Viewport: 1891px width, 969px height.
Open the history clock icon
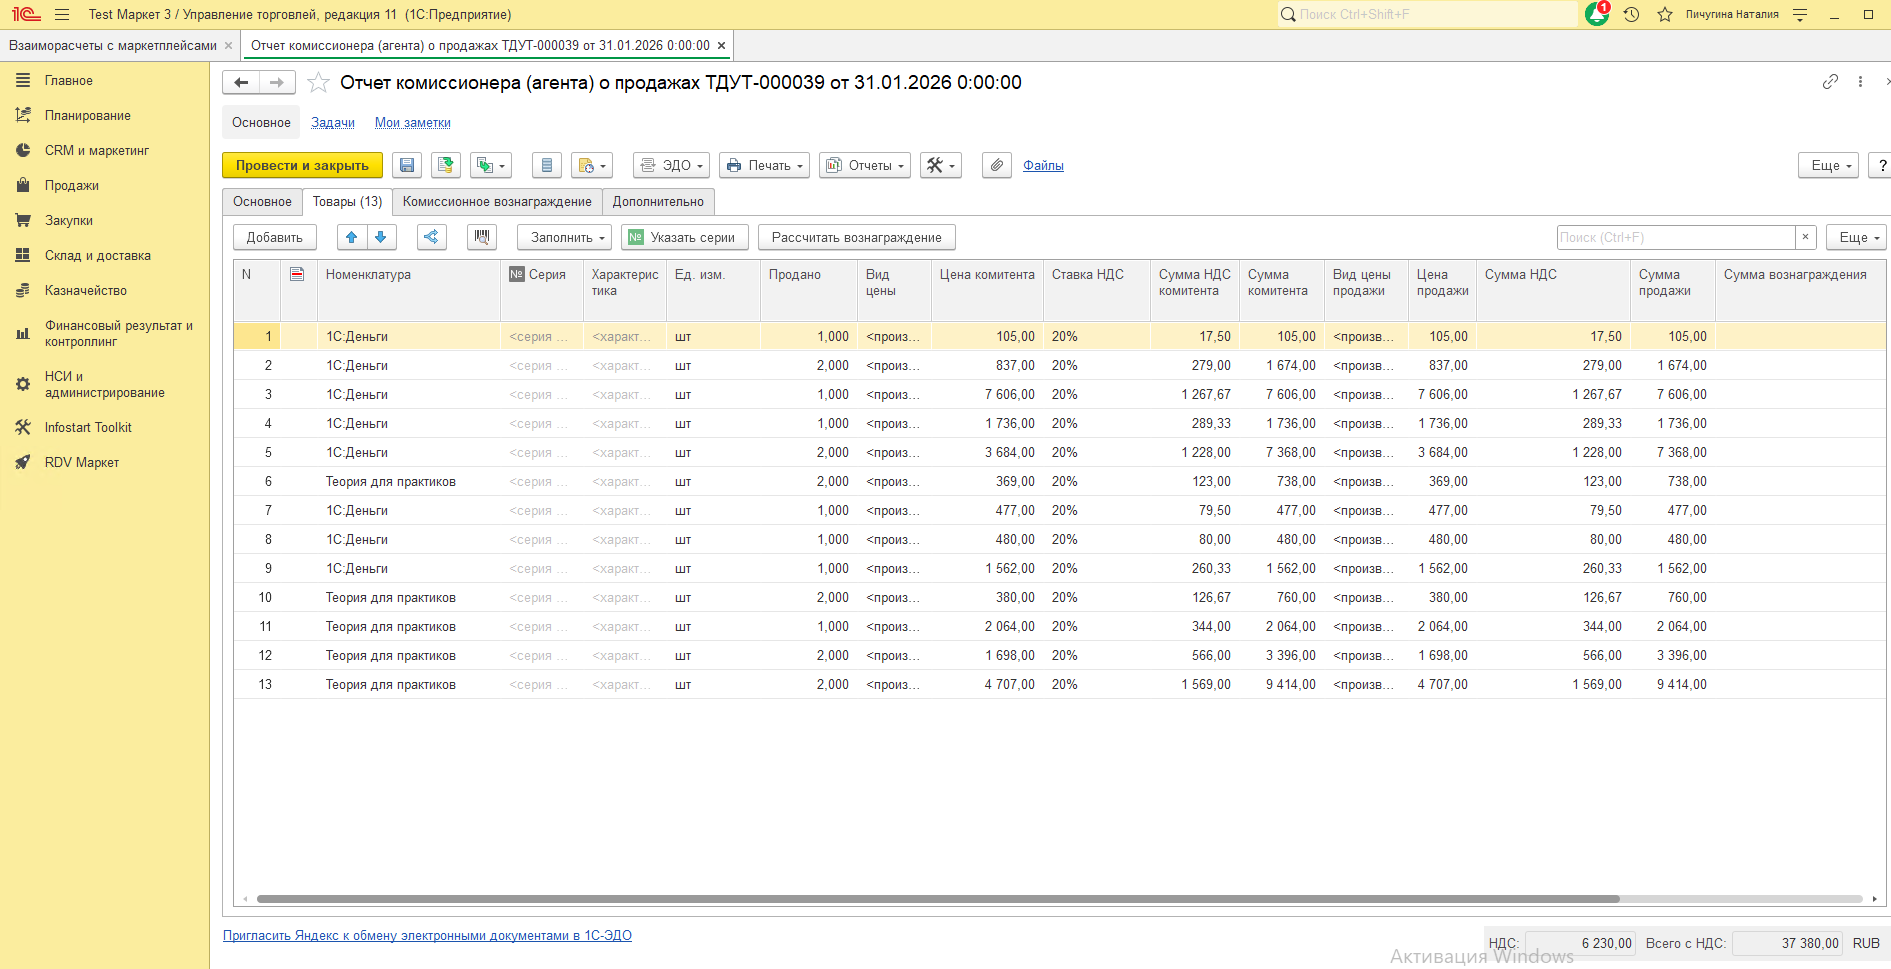click(1631, 15)
